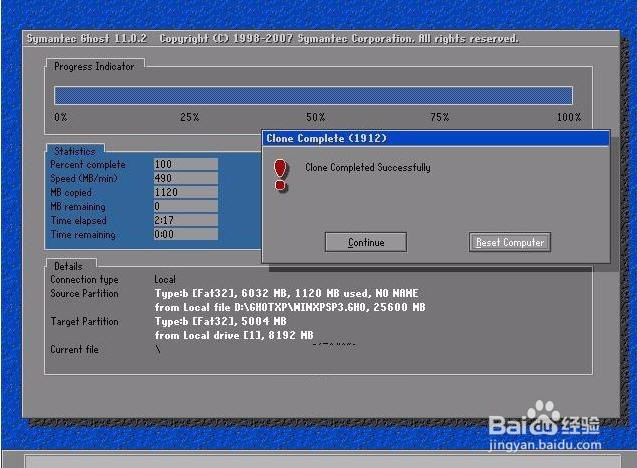Image resolution: width=637 pixels, height=468 pixels.
Task: Click the Speed value 490
Action: pyautogui.click(x=186, y=178)
